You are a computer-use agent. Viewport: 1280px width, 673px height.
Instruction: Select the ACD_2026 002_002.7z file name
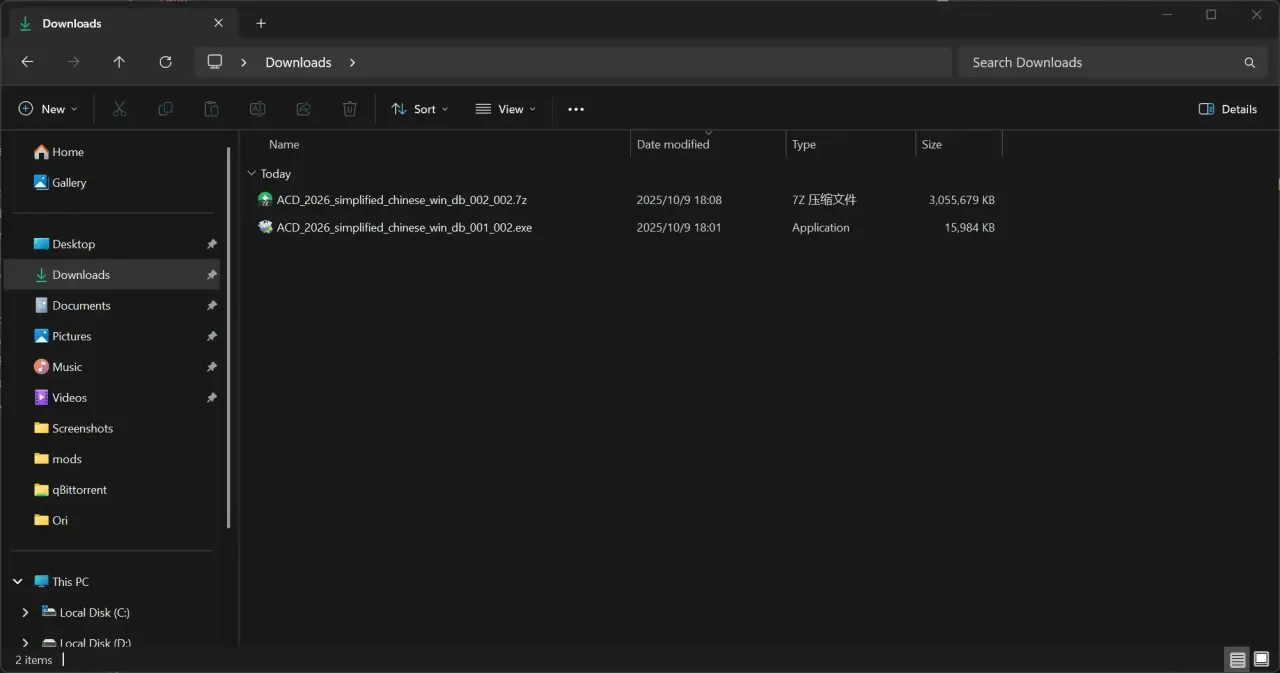(x=402, y=200)
